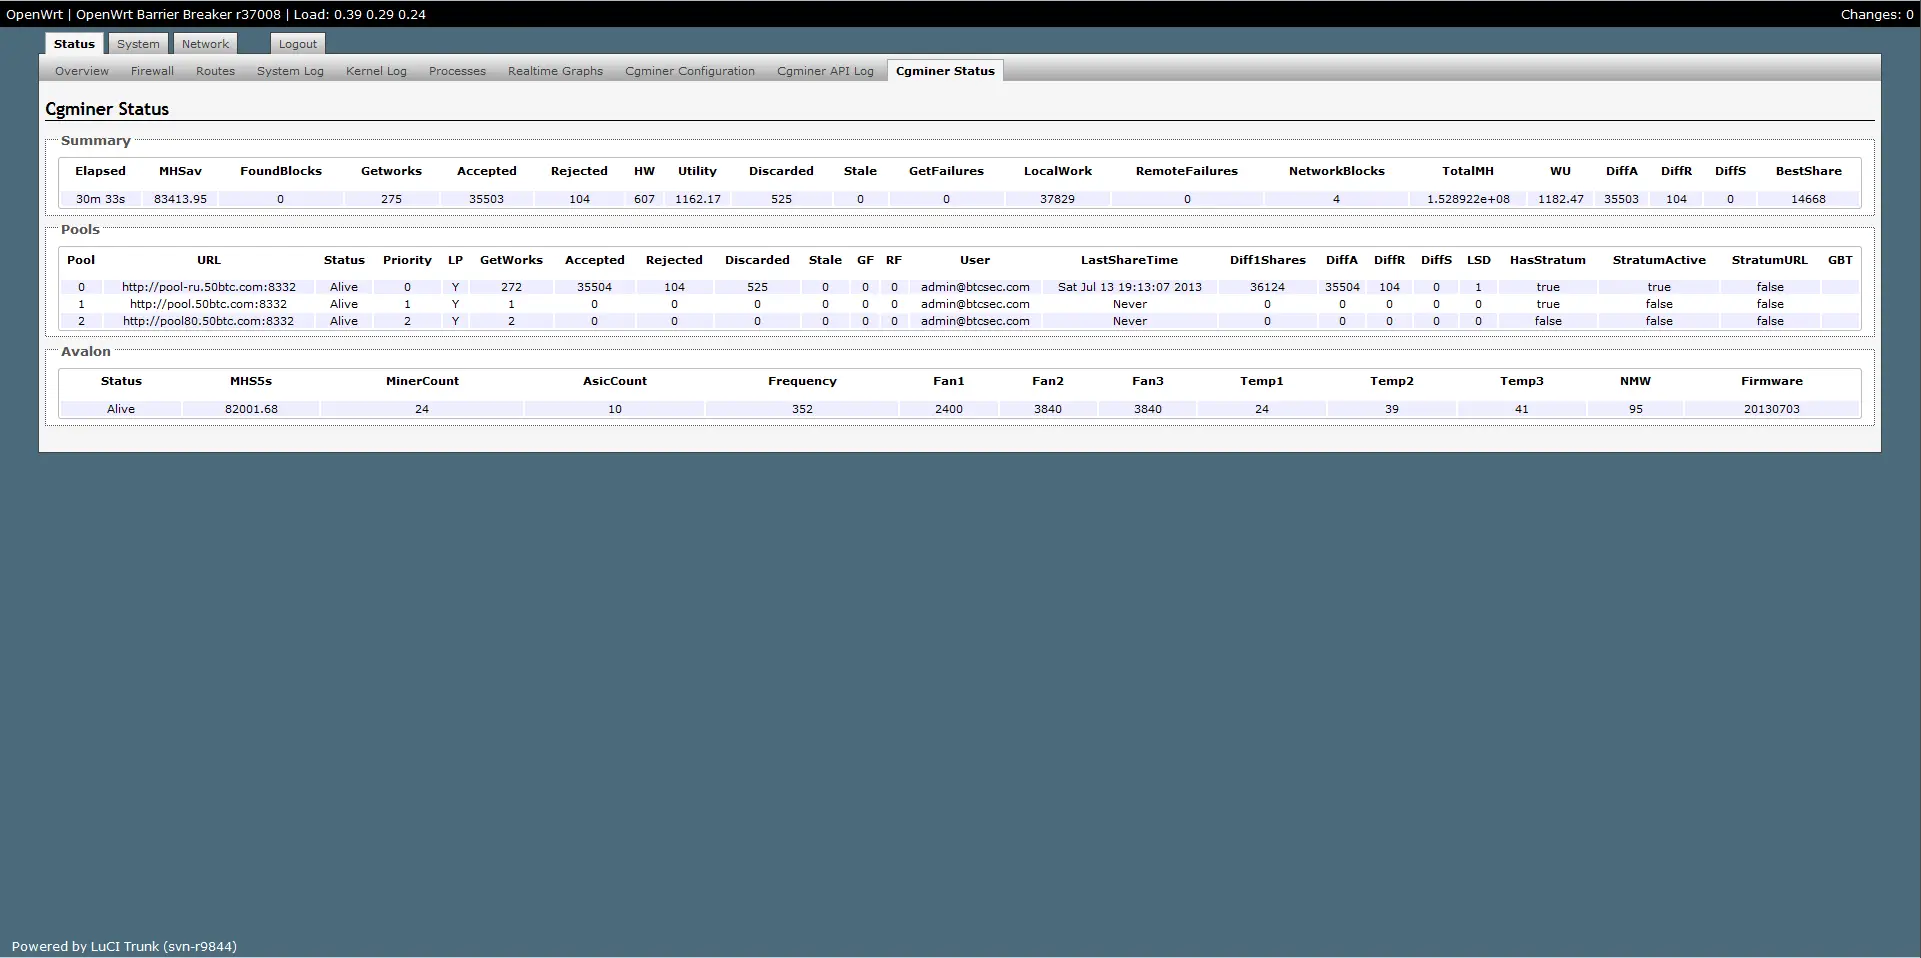The width and height of the screenshot is (1921, 958).
Task: Click the pool Accepted value 35504
Action: tap(594, 287)
